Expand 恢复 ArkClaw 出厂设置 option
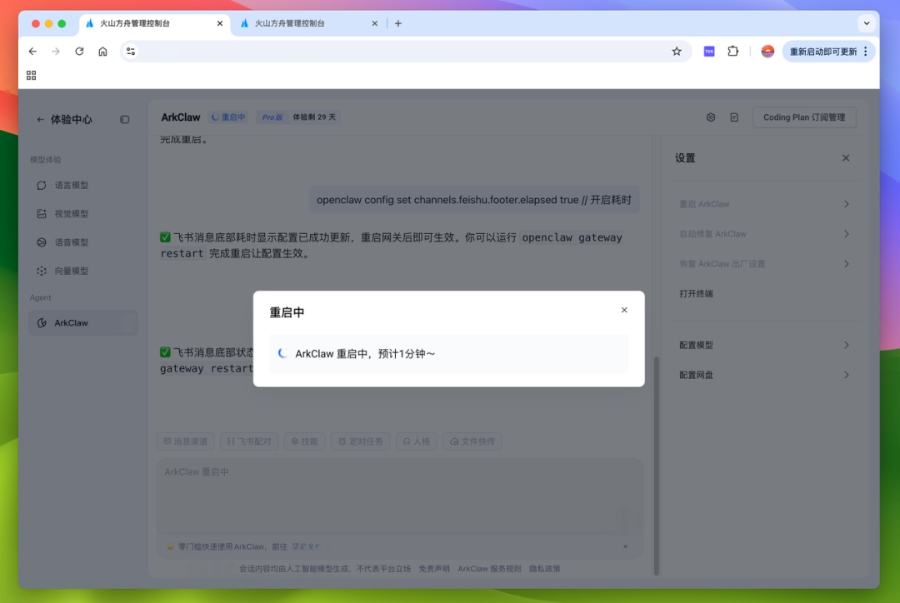900x603 pixels. click(764, 263)
